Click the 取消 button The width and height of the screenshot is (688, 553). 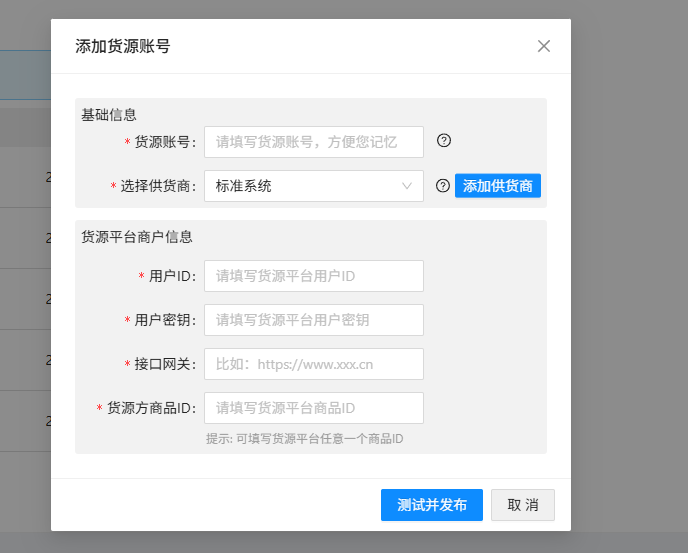point(523,505)
